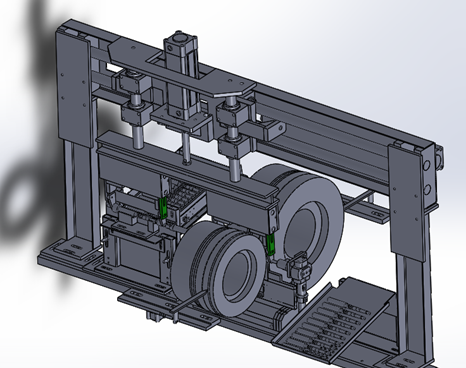The height and width of the screenshot is (368, 466).
Task: Select the left vertical frame column plate
Action: [73, 88]
